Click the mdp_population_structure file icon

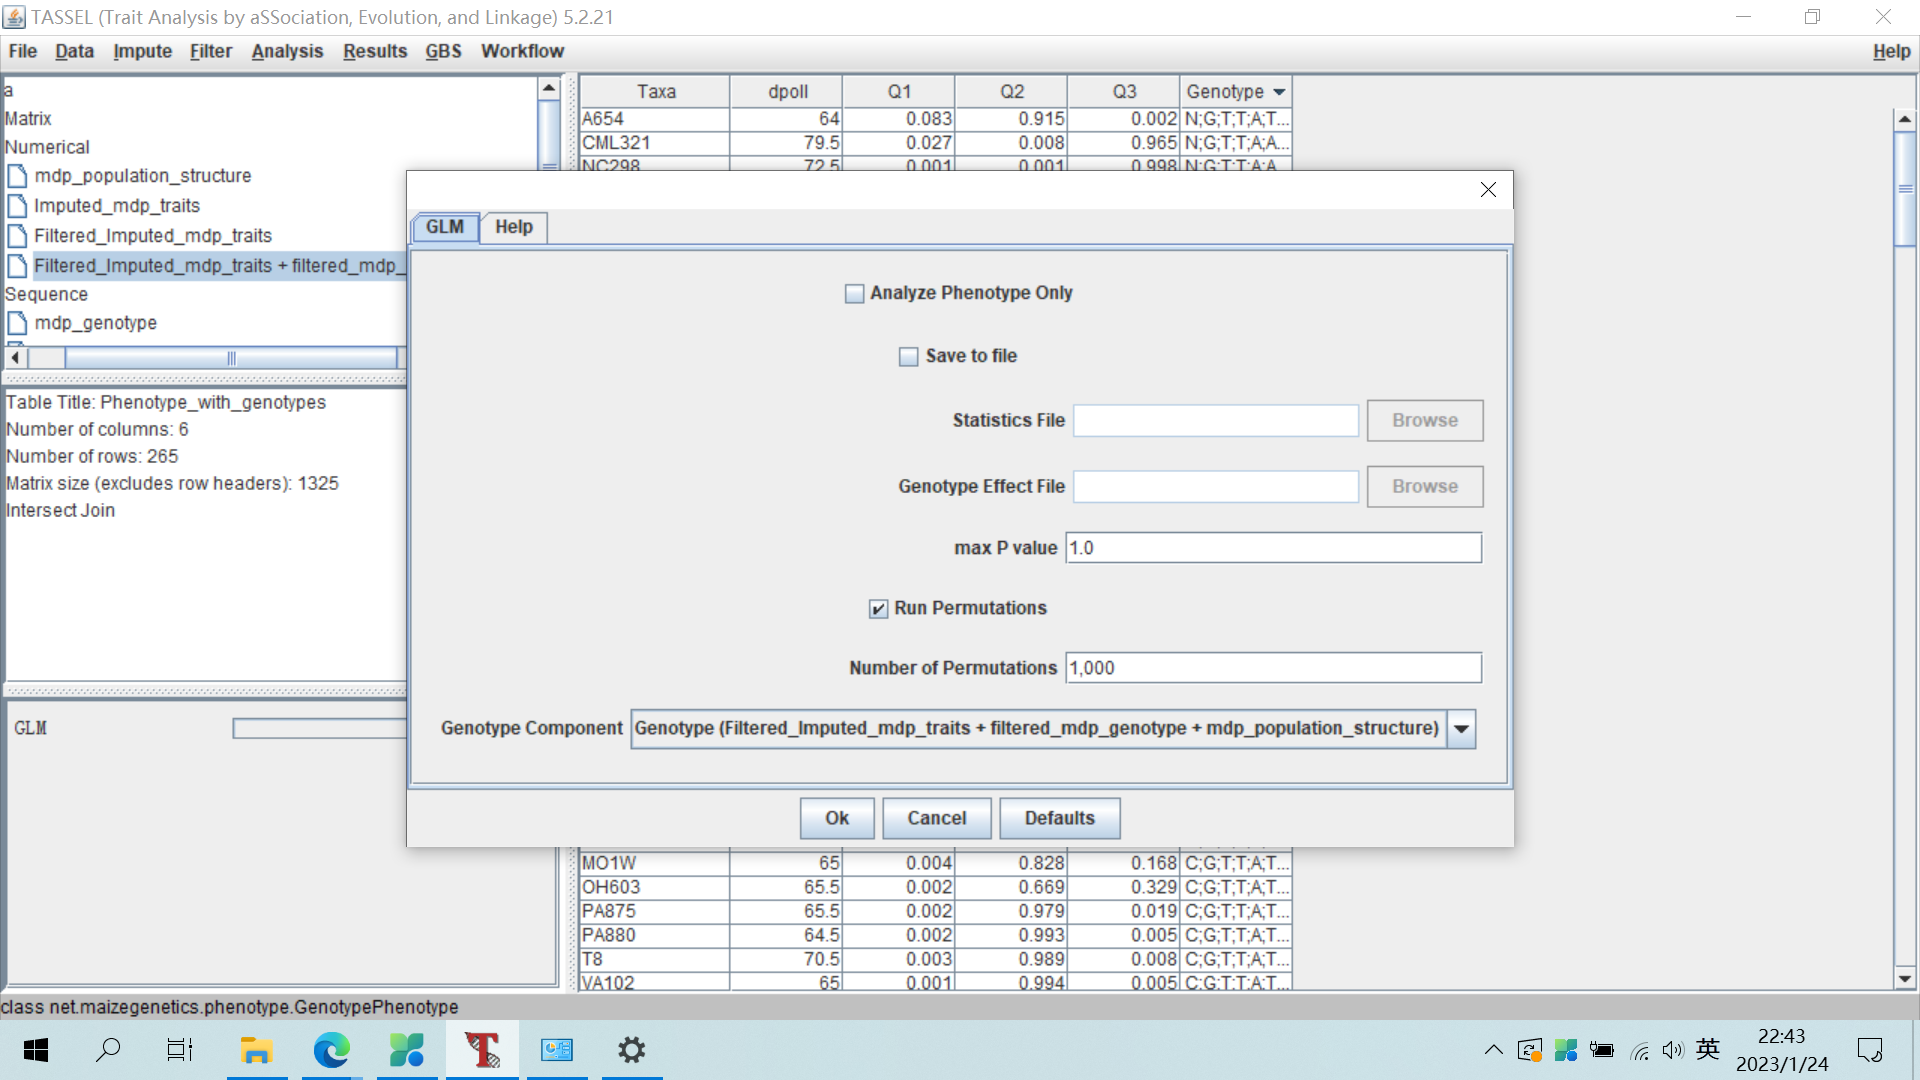point(17,176)
